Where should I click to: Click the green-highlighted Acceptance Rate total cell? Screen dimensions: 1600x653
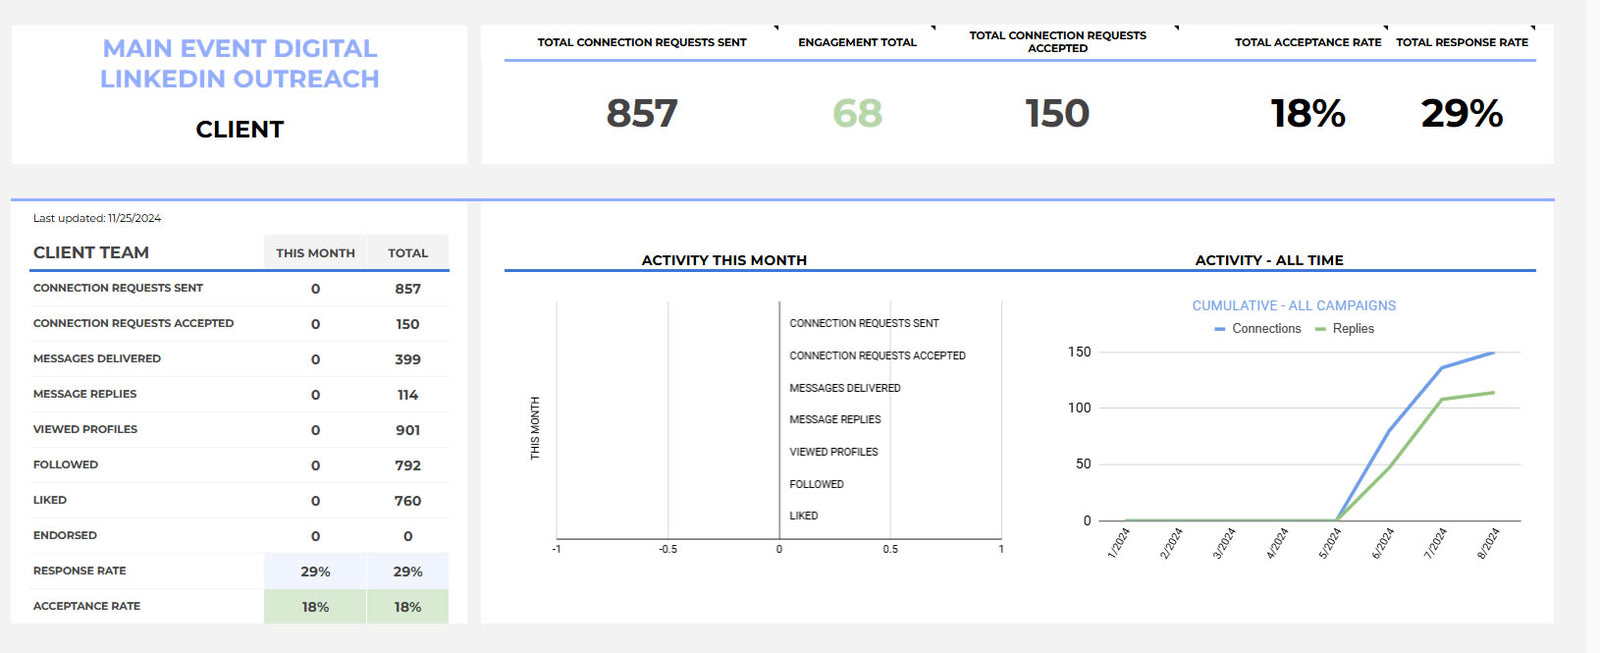point(407,607)
